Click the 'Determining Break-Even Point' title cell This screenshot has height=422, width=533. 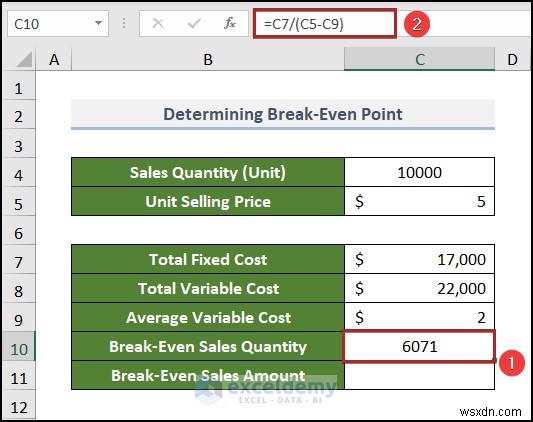(x=283, y=114)
